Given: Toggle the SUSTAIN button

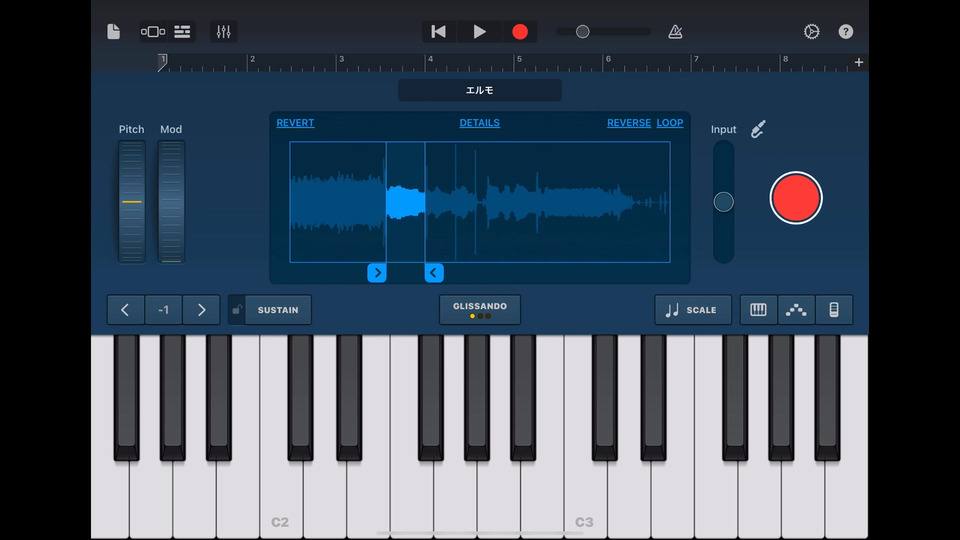Looking at the screenshot, I should (x=278, y=310).
